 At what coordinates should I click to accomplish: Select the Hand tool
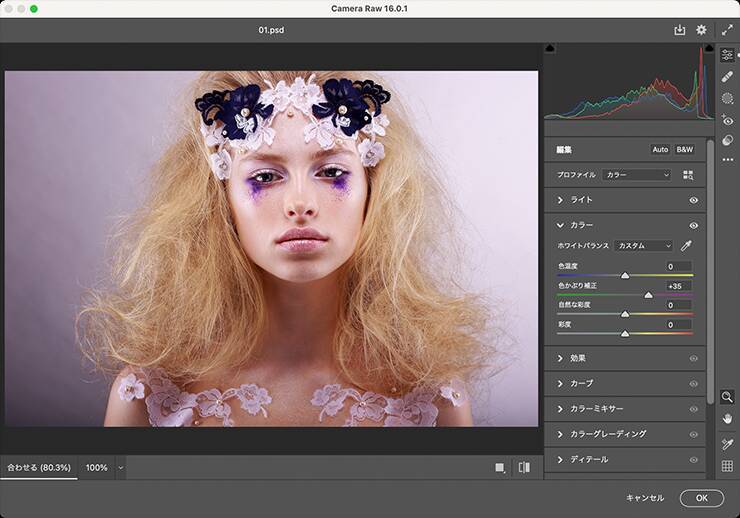(727, 418)
